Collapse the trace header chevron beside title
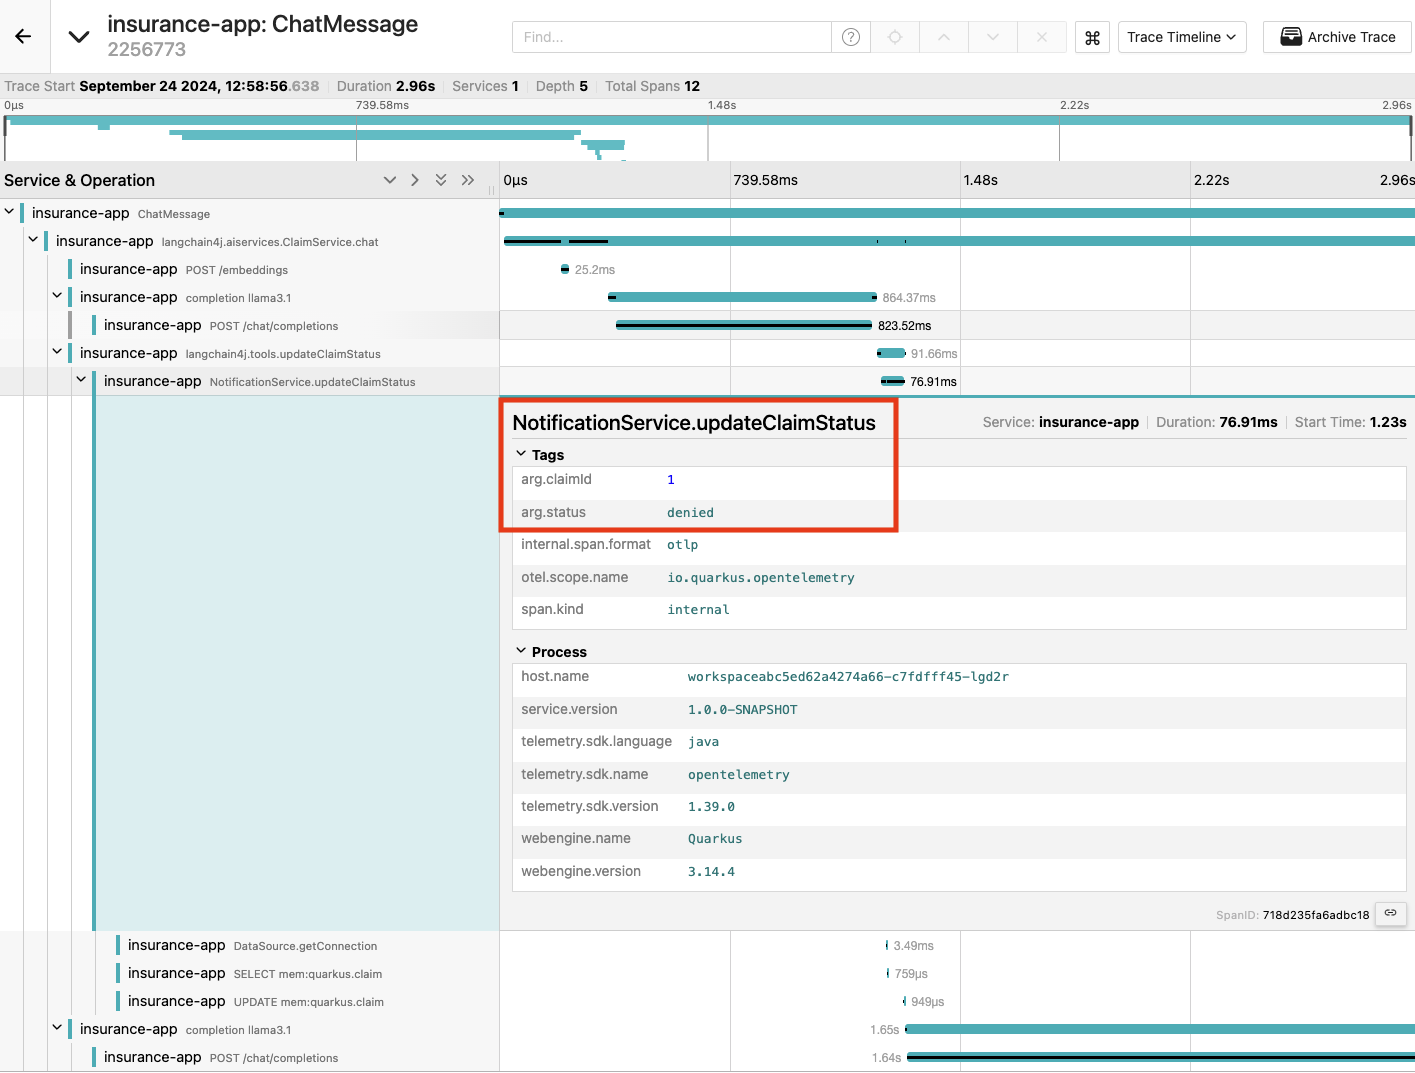 click(x=78, y=37)
